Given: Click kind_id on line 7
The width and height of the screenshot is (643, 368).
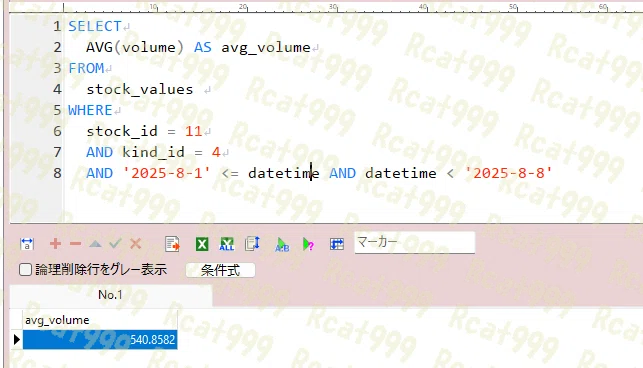Looking at the screenshot, I should click(153, 152).
